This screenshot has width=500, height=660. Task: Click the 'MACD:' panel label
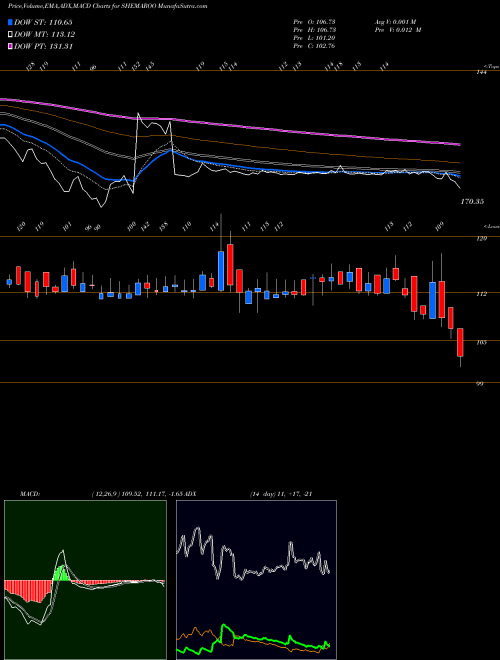pos(30,494)
